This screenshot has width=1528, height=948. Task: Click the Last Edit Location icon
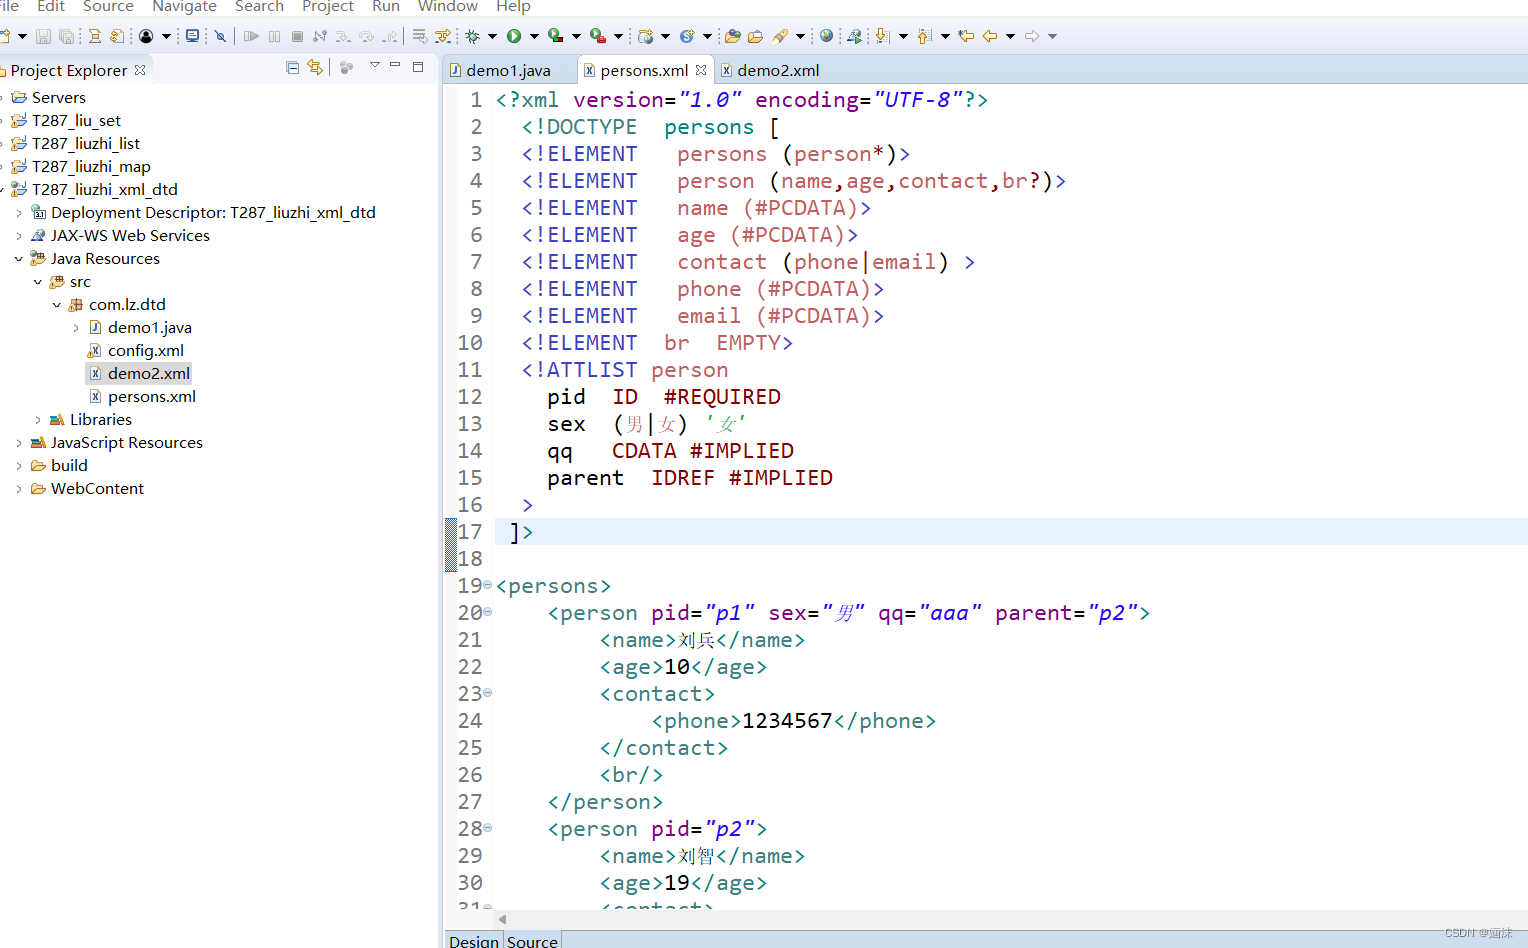pos(965,36)
